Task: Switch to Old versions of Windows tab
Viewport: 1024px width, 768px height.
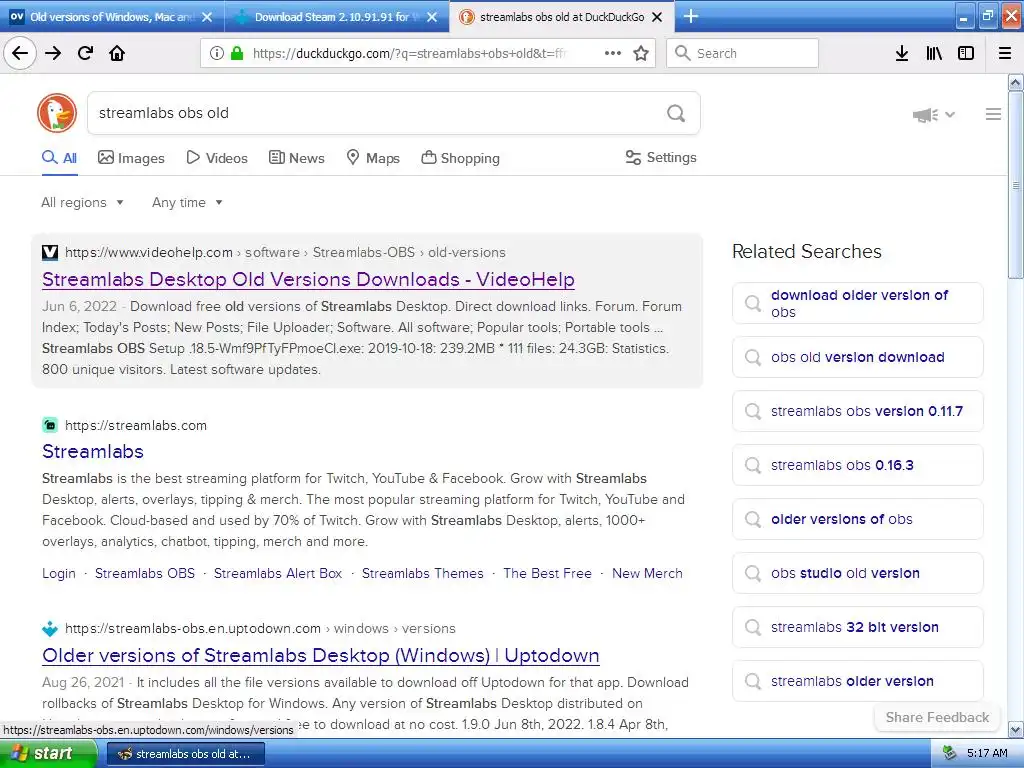Action: 112,17
